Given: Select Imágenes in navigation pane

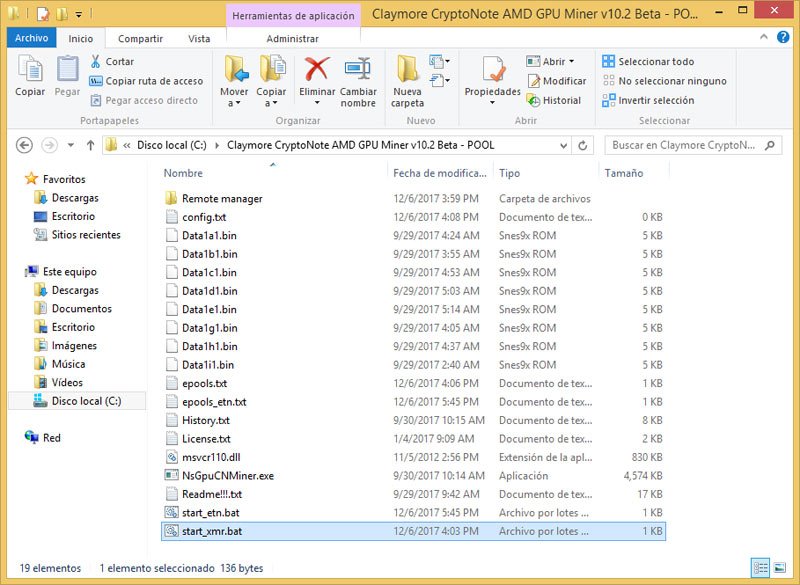Looking at the screenshot, I should click(65, 346).
